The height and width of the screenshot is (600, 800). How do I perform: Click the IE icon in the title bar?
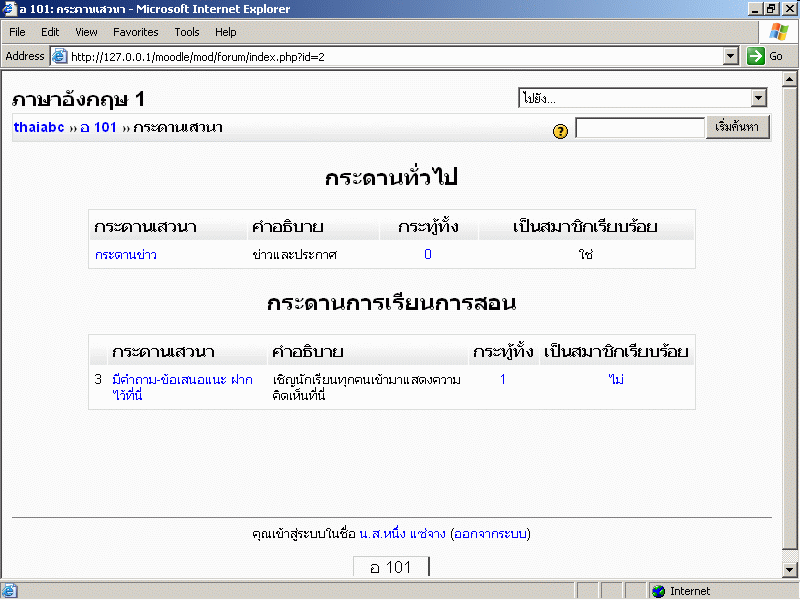9,9
